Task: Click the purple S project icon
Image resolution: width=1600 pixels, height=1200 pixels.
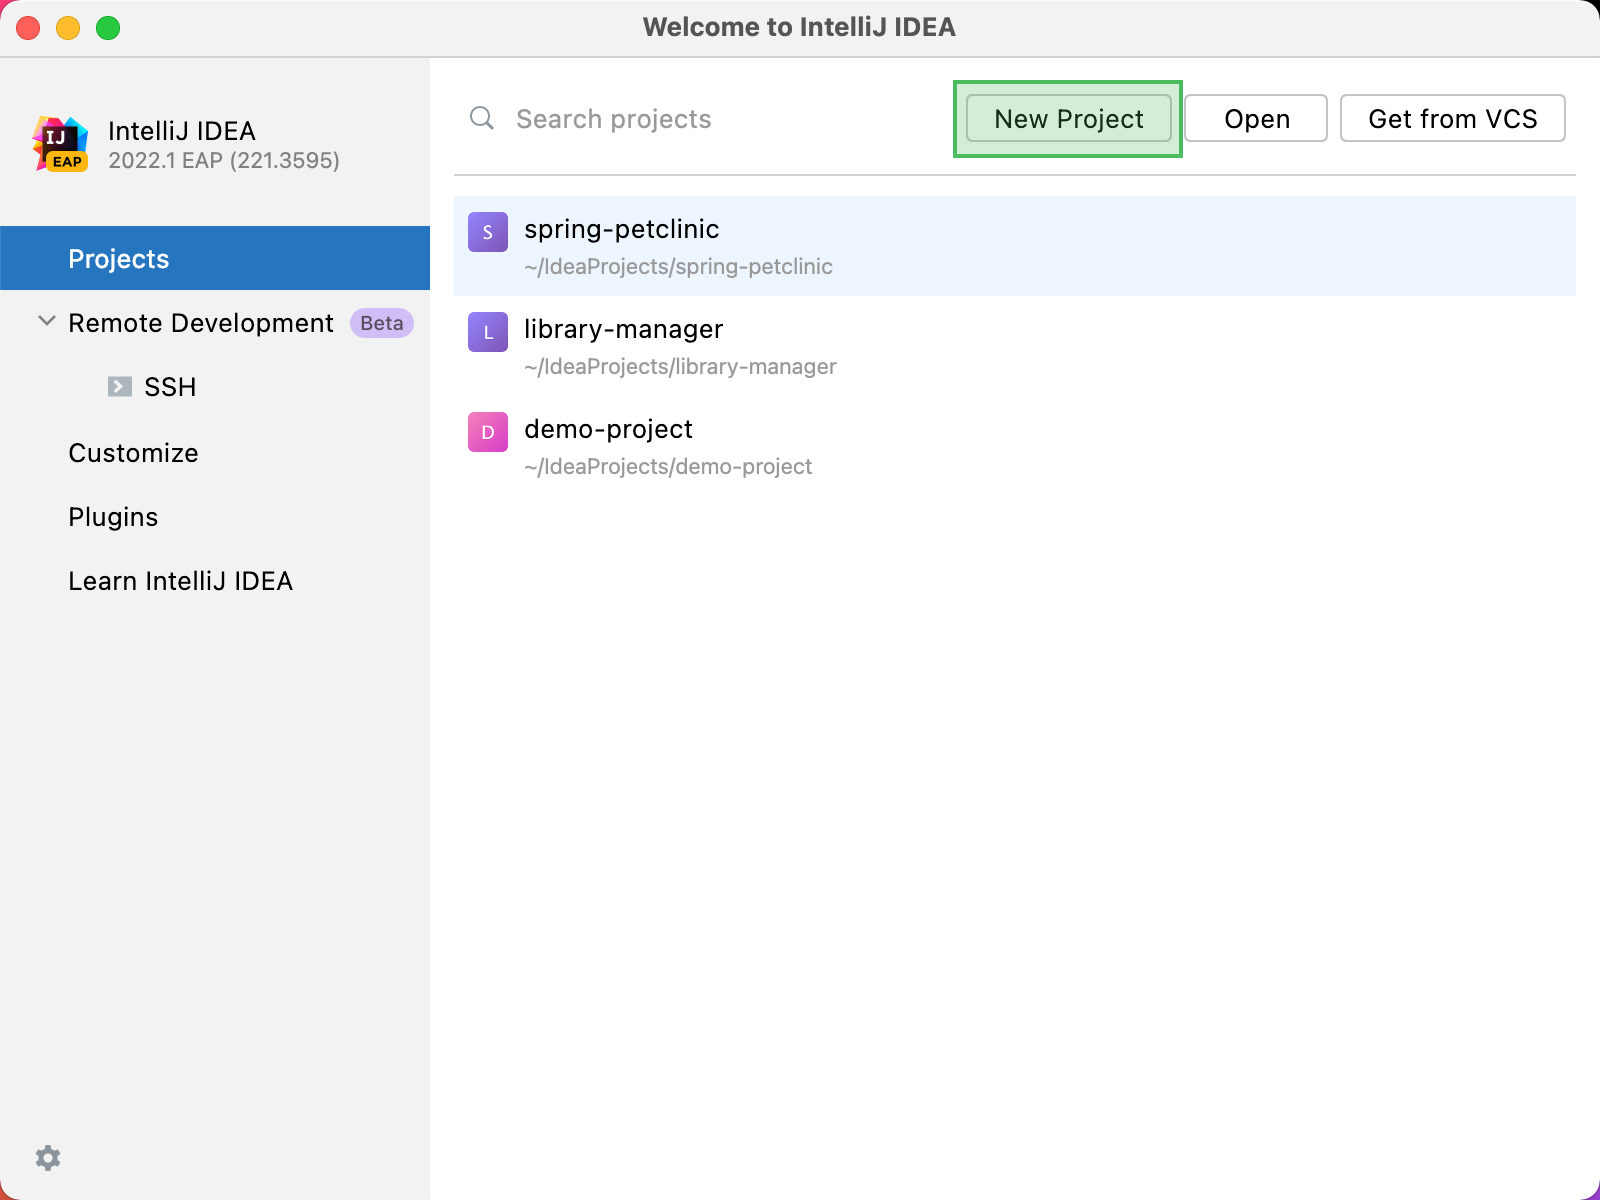Action: pos(488,232)
